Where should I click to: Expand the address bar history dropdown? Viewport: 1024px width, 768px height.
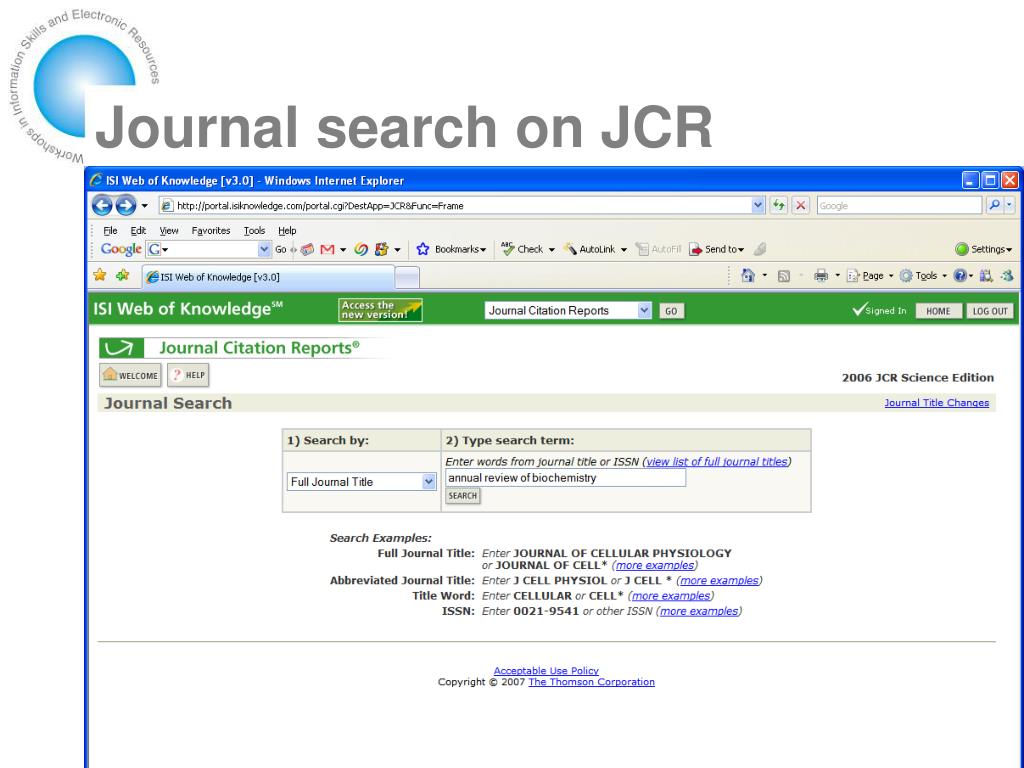(x=758, y=206)
